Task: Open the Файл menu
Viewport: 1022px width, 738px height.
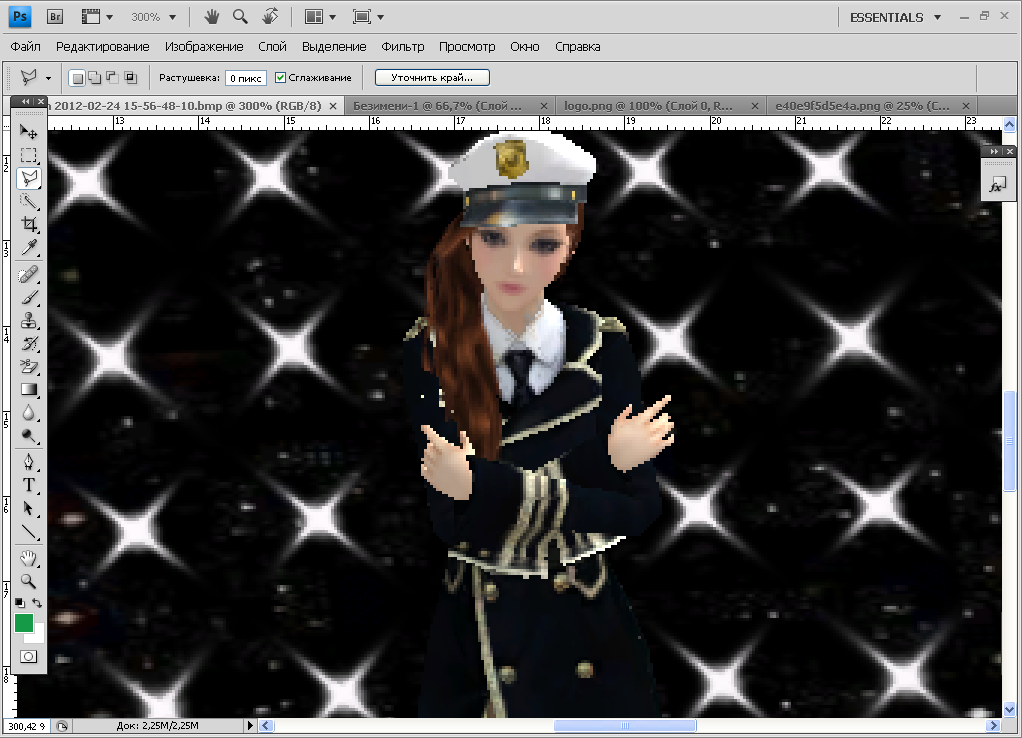Action: (25, 47)
